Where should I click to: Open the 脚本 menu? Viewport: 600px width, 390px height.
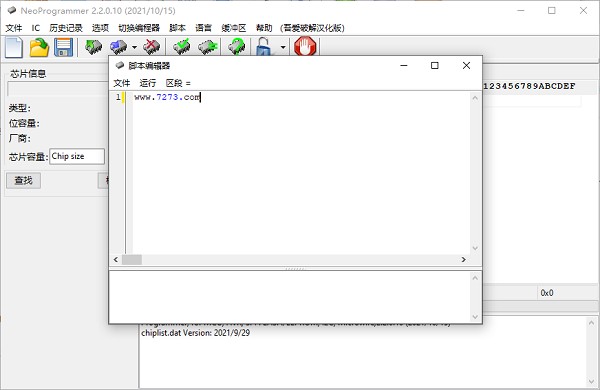178,28
